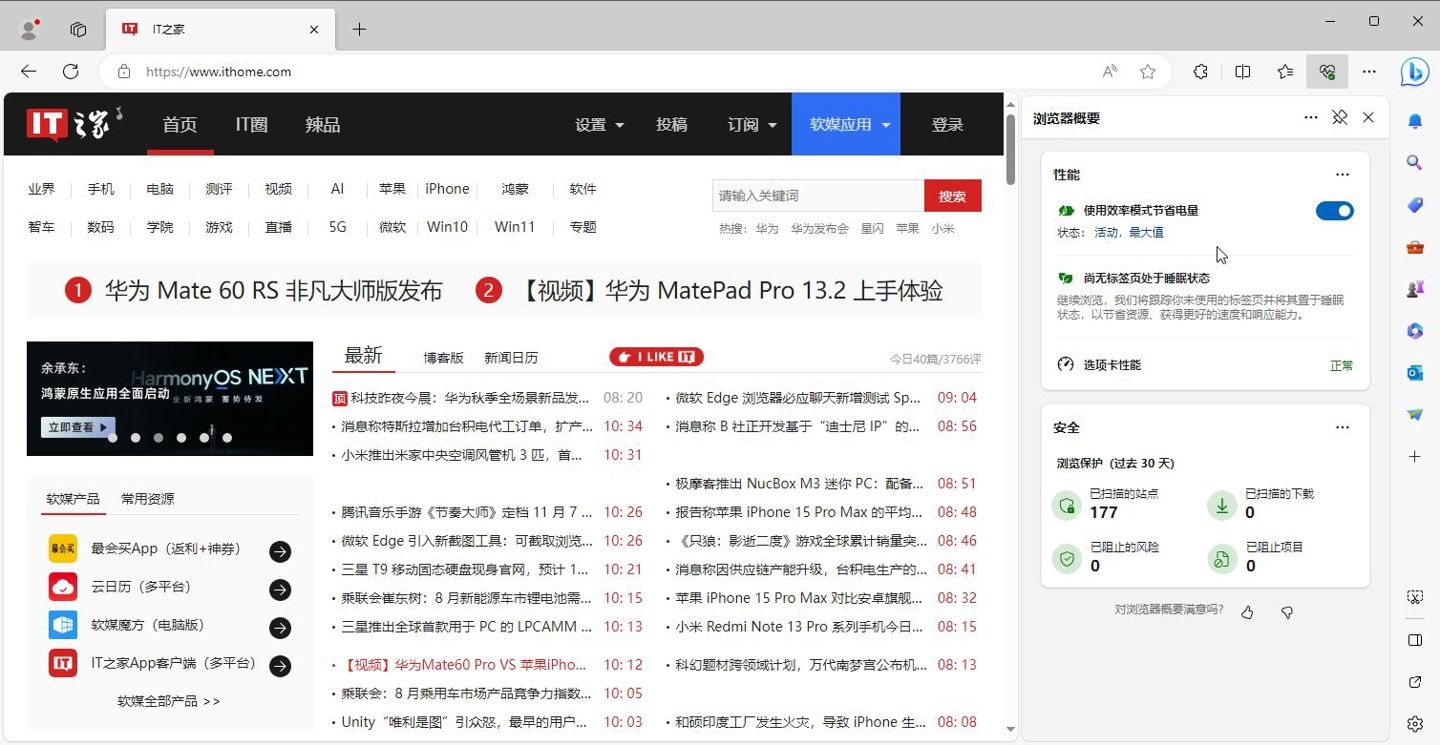The width and height of the screenshot is (1440, 745).
Task: Open the extensions puzzle icon
Action: (1201, 71)
